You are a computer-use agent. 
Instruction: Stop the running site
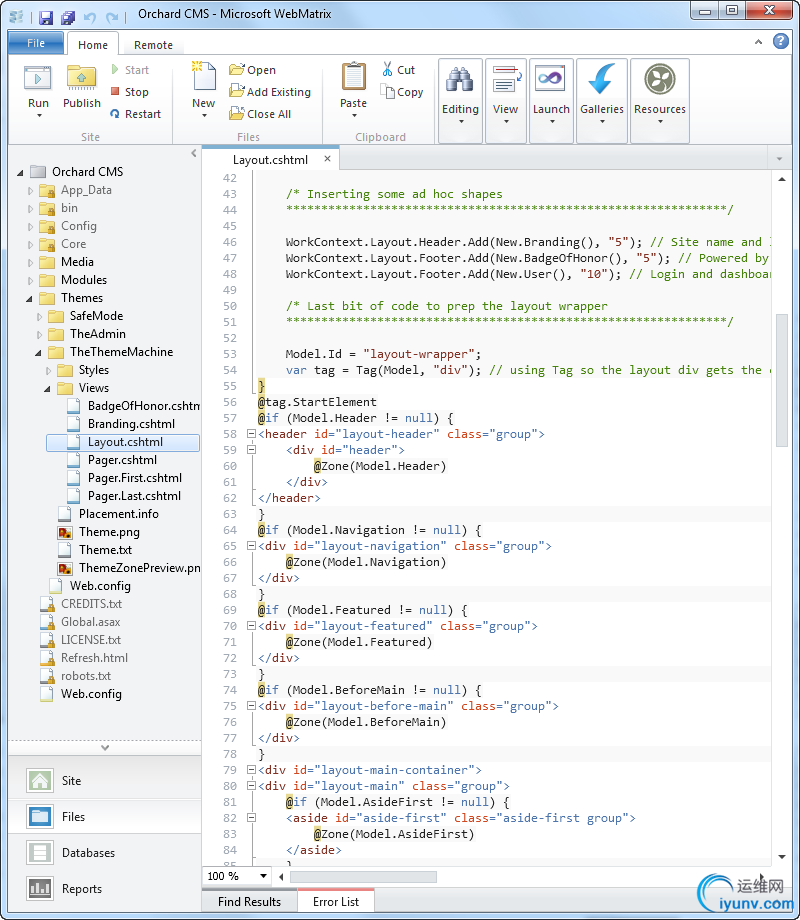pyautogui.click(x=130, y=92)
